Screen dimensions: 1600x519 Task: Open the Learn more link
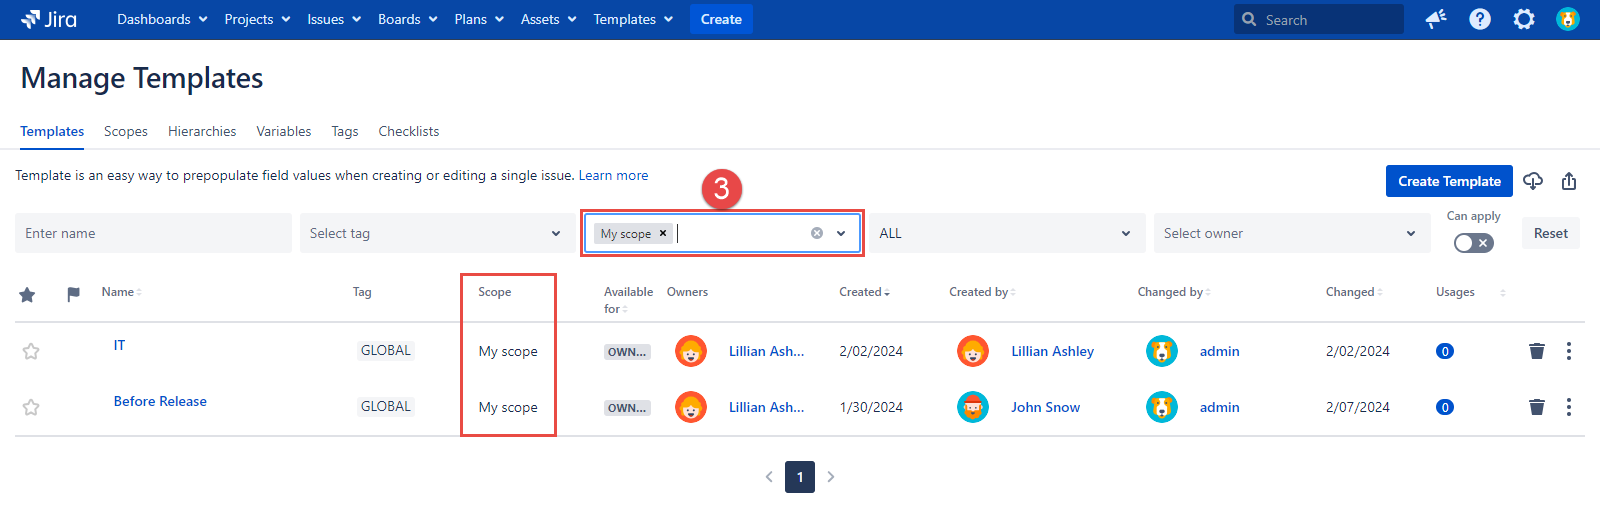(x=613, y=175)
